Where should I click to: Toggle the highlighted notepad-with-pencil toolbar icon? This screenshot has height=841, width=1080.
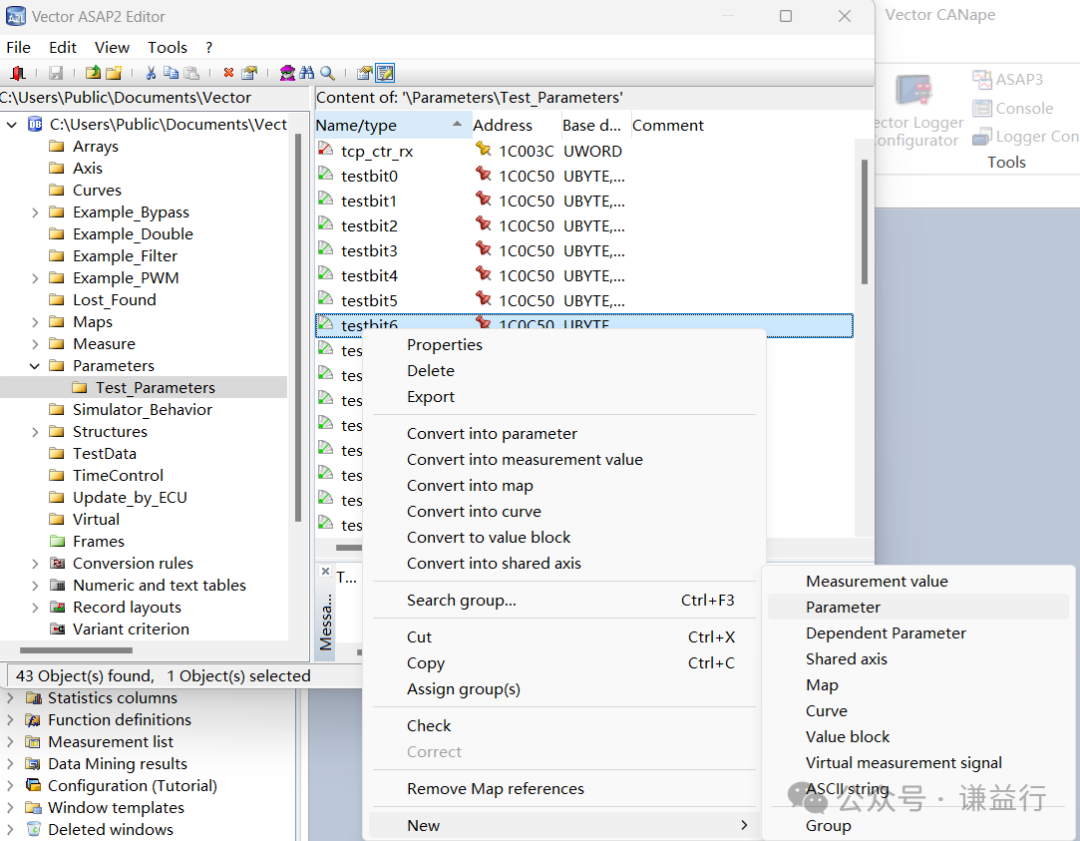385,72
